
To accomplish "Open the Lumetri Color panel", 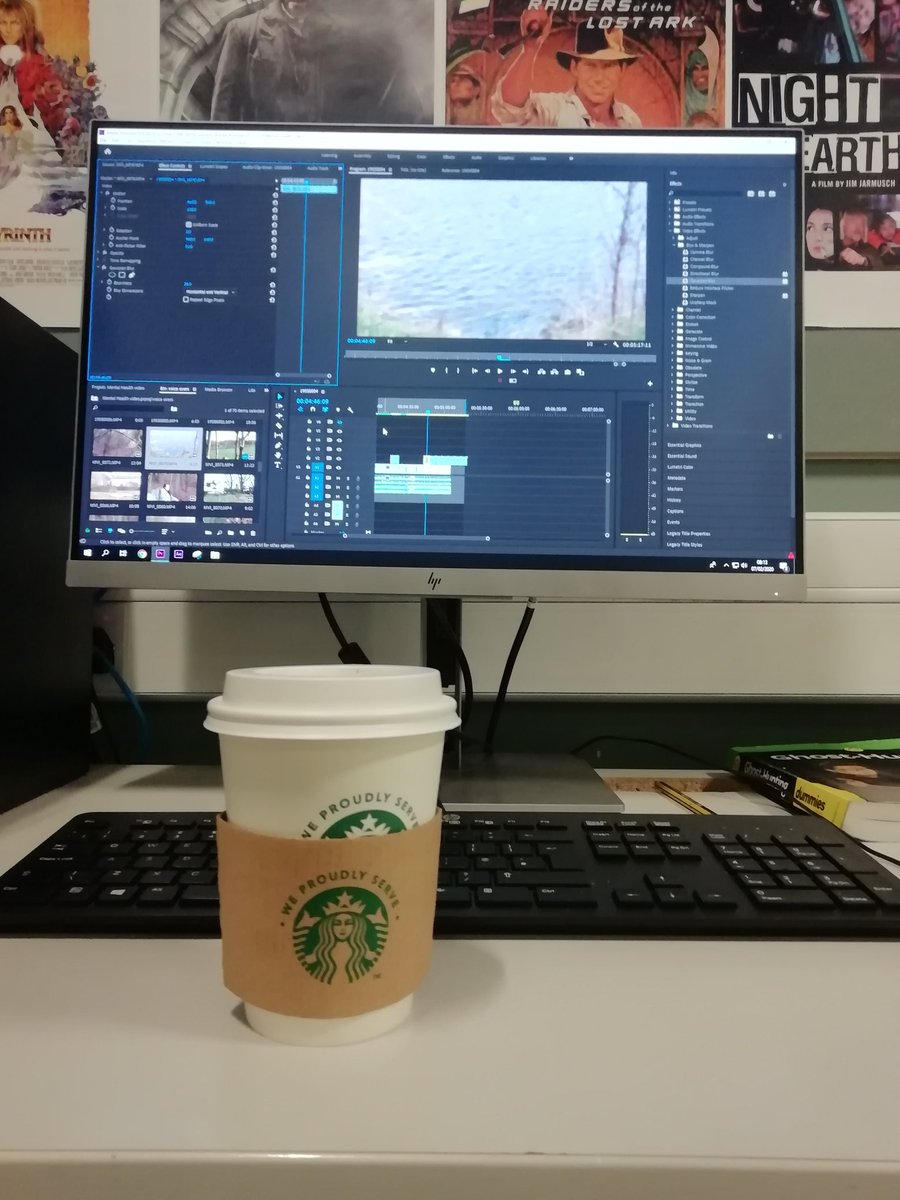I will click(x=680, y=467).
